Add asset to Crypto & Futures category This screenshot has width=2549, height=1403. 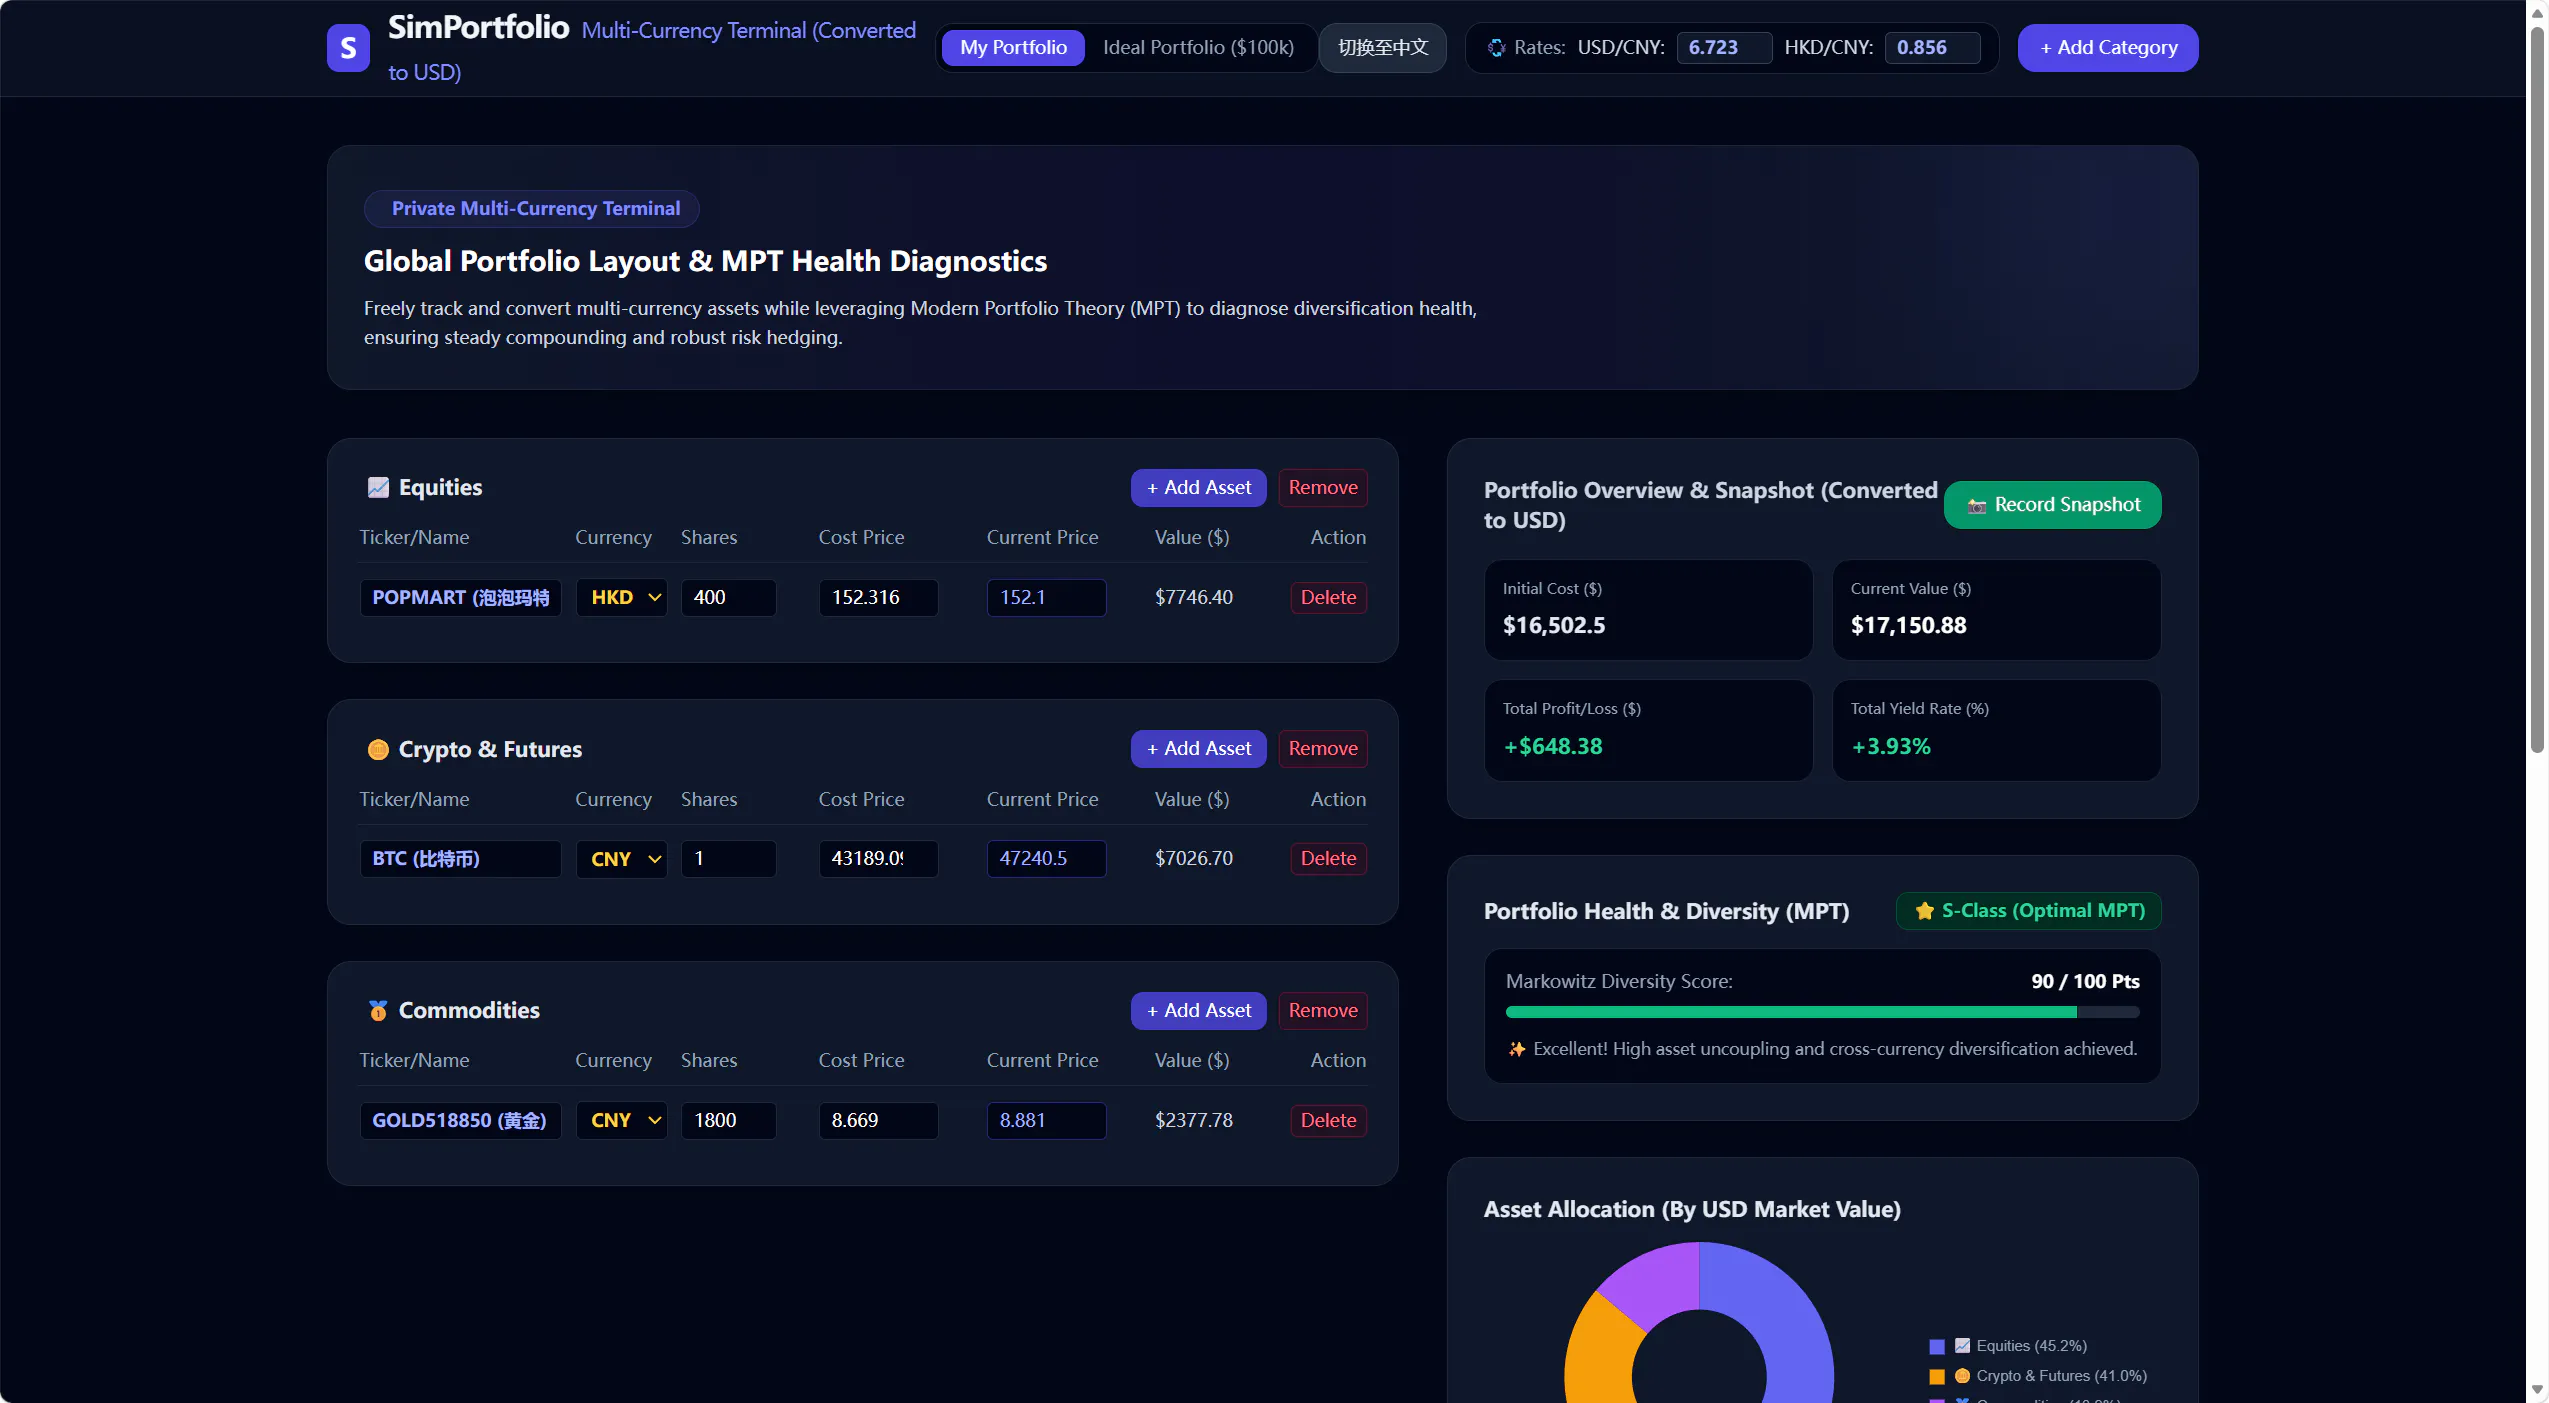point(1198,749)
